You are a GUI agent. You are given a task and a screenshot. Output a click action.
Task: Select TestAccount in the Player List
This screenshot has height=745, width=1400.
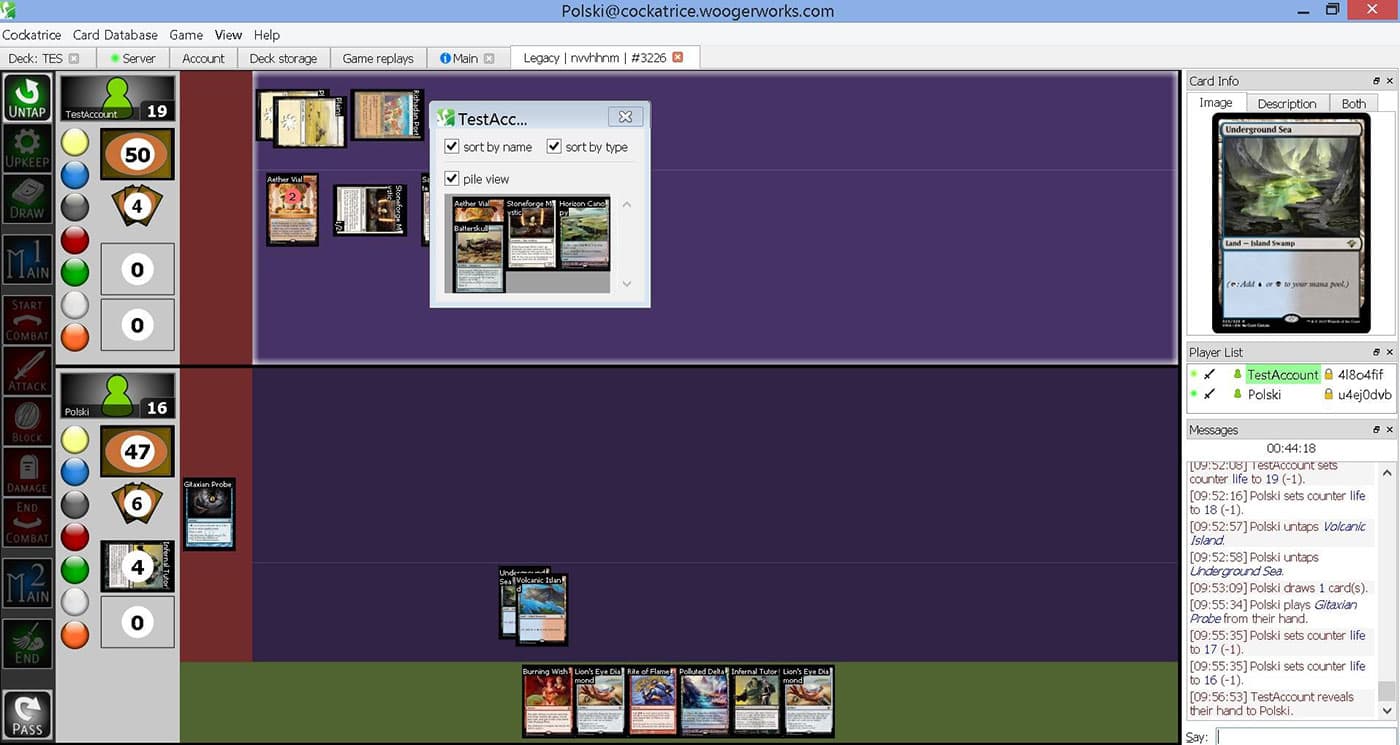[x=1282, y=375]
